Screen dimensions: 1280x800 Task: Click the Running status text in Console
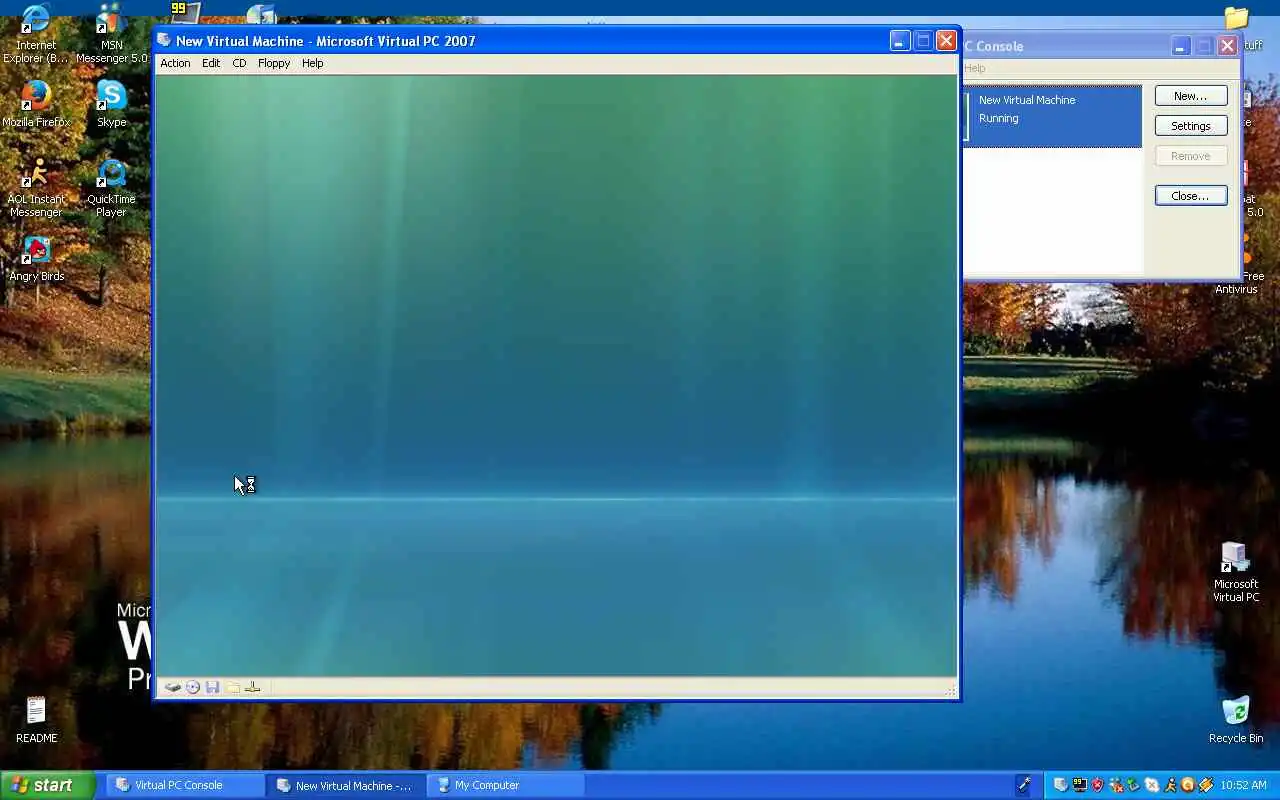tap(998, 118)
